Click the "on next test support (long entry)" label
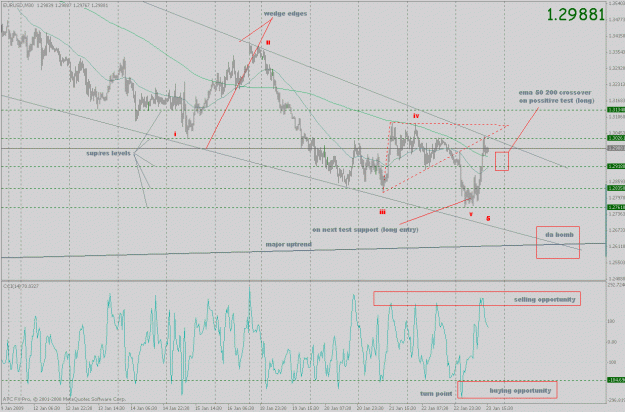The width and height of the screenshot is (625, 412). pyautogui.click(x=365, y=230)
